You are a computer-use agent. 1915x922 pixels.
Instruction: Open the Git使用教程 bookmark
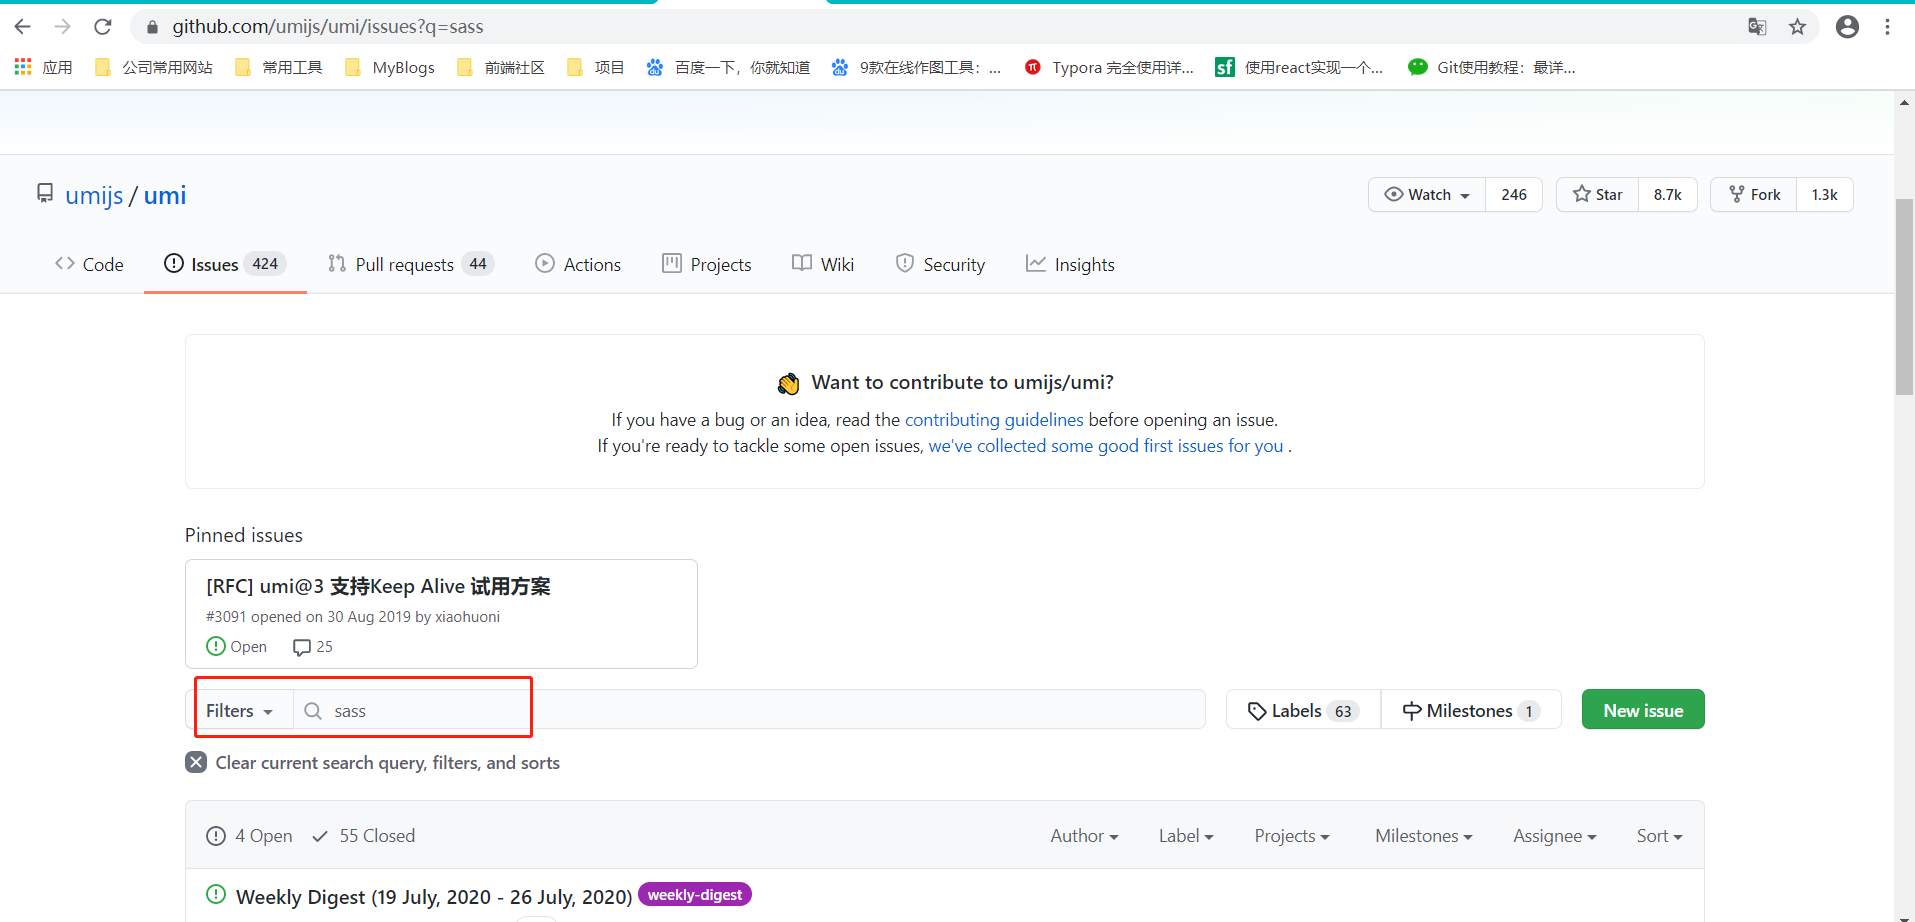1491,67
